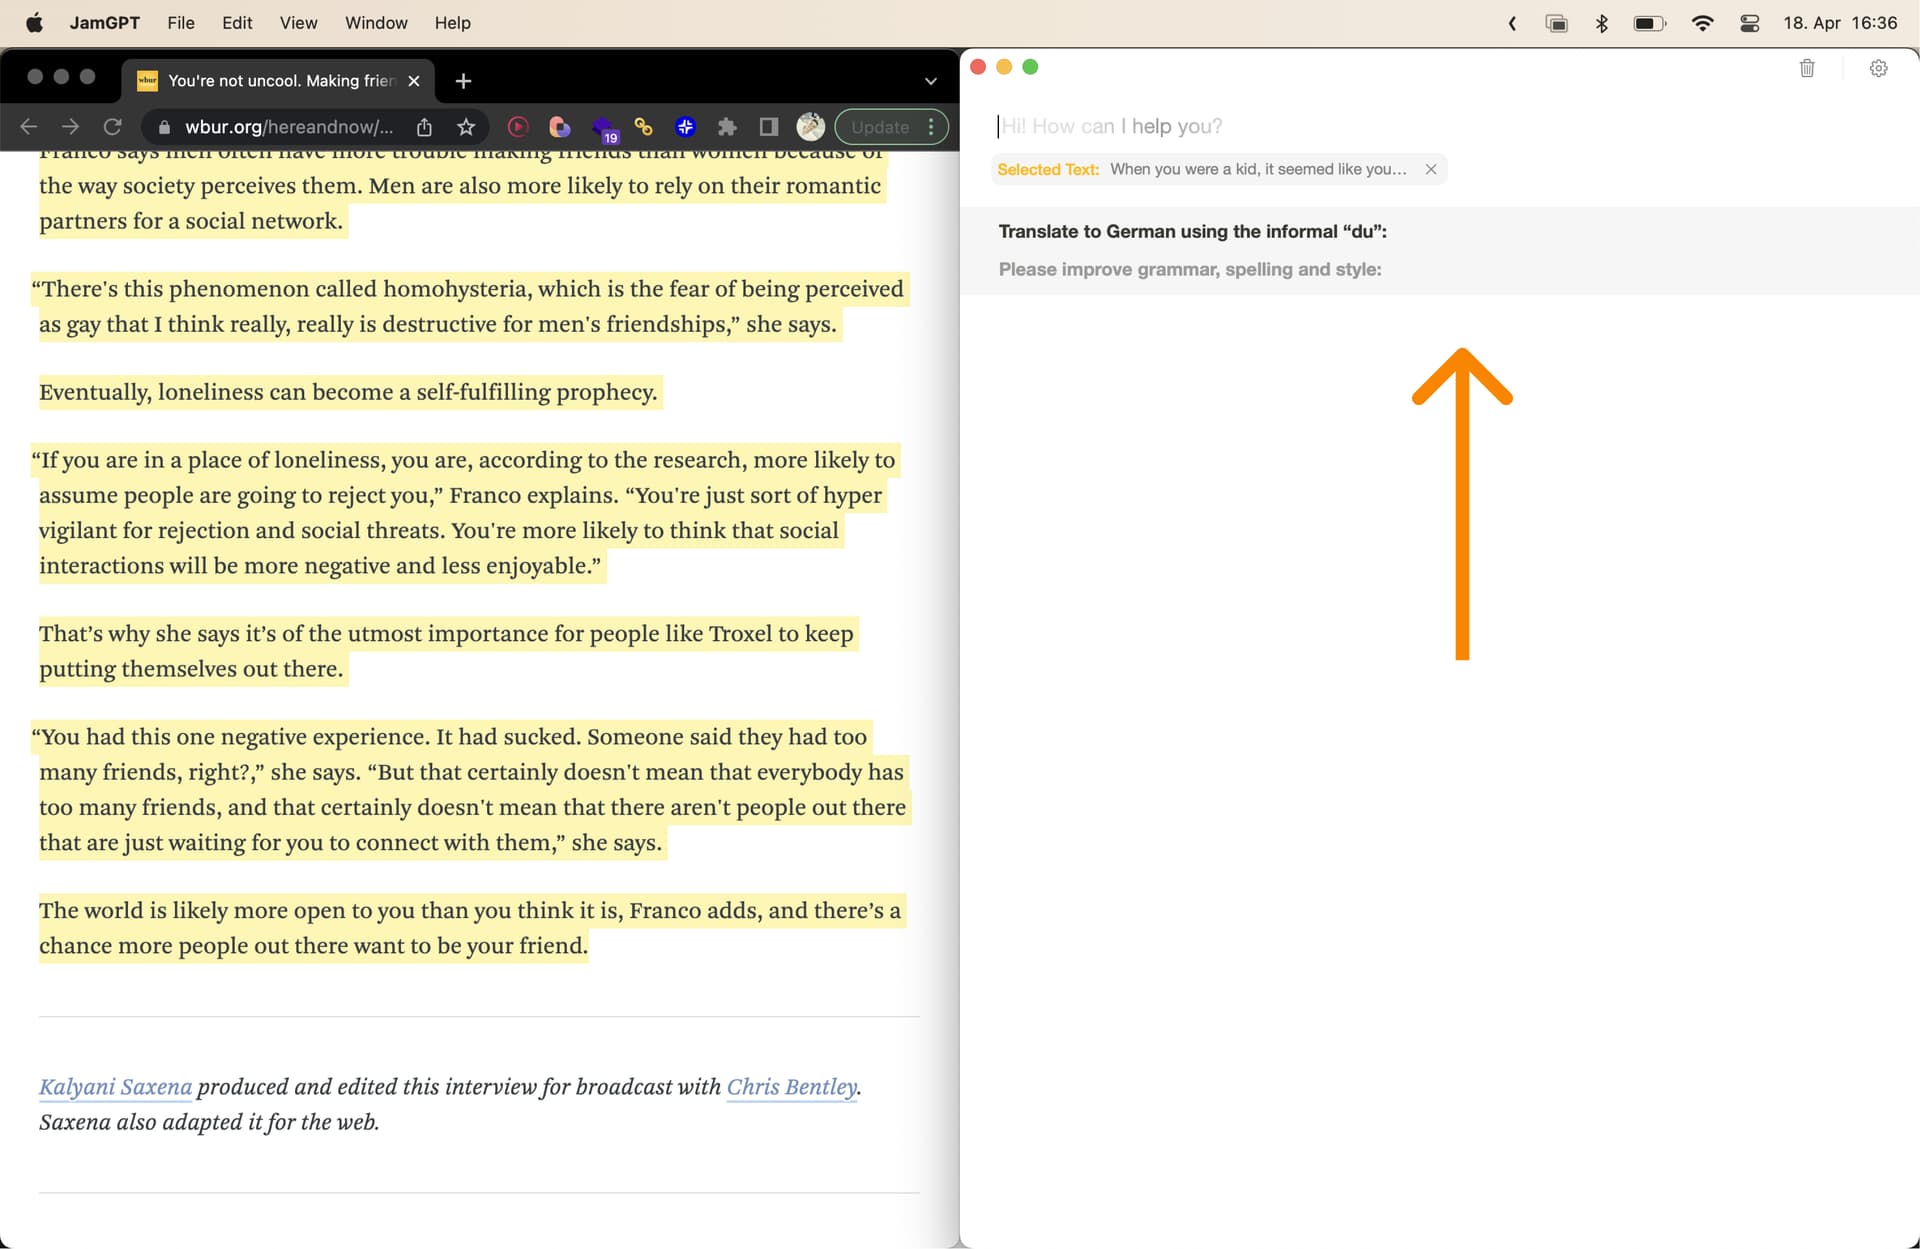Open the screen mirroring menu bar icon
The width and height of the screenshot is (1920, 1249).
(1557, 23)
